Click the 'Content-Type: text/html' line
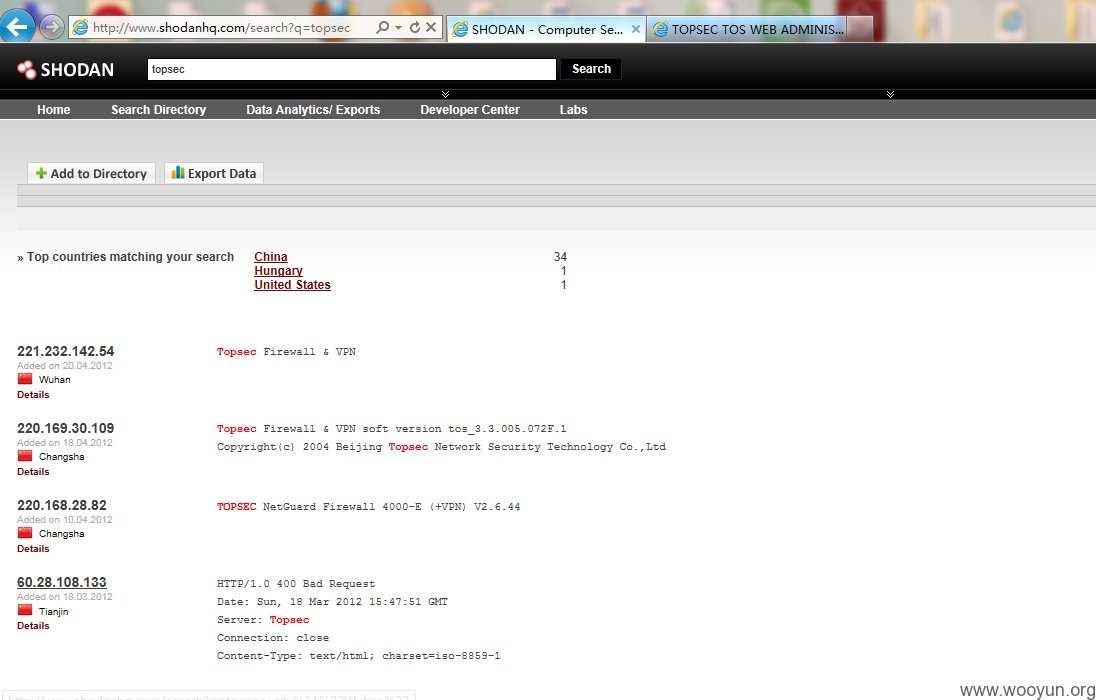 (359, 656)
